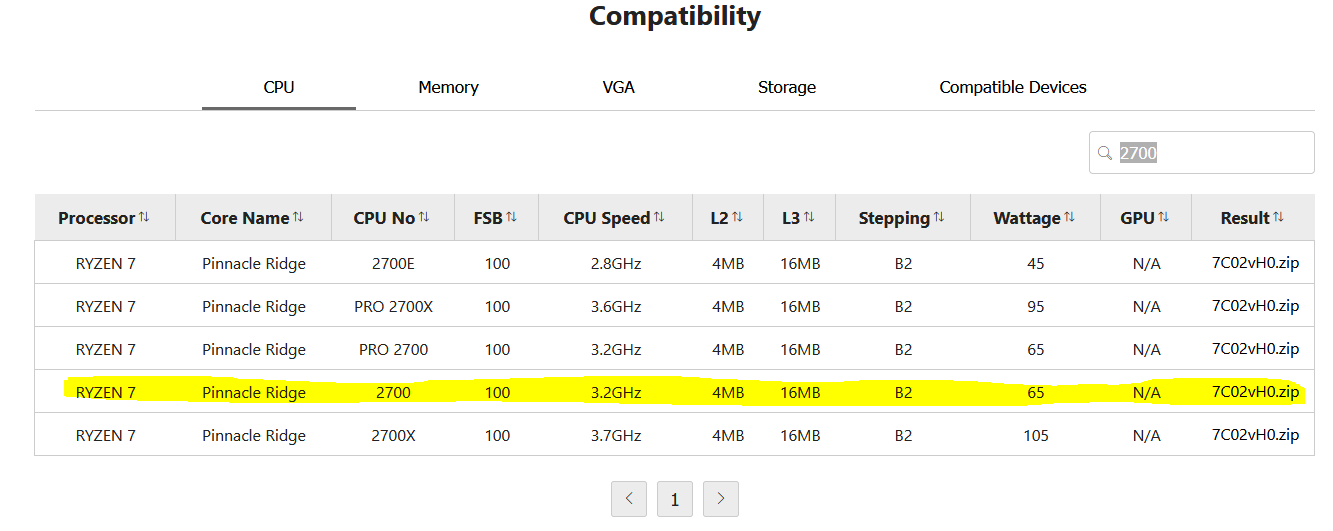Open the VGA compatibility tab
The width and height of the screenshot is (1333, 531).
click(618, 87)
